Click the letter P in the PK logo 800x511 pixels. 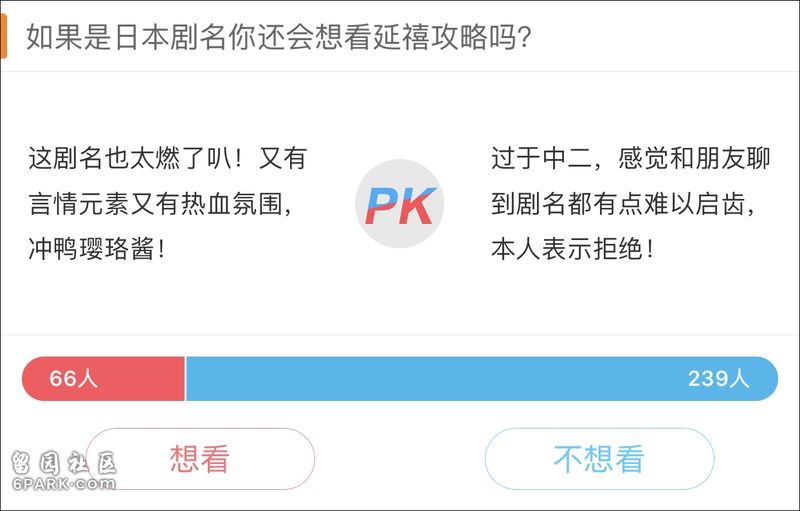381,206
